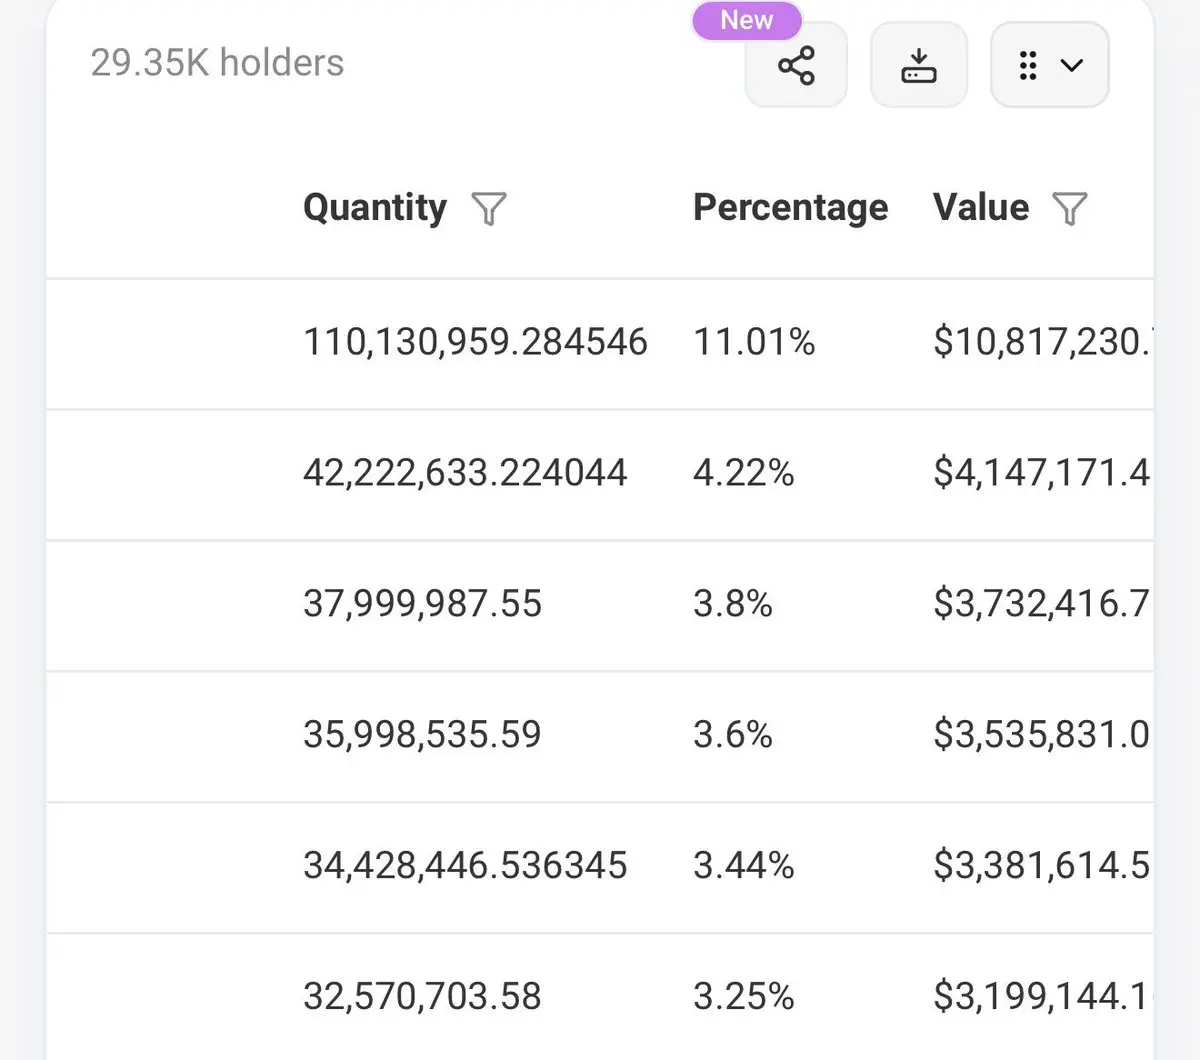Image resolution: width=1200 pixels, height=1060 pixels.
Task: Select quantity 35,998,535.59 row
Action: click(x=422, y=735)
